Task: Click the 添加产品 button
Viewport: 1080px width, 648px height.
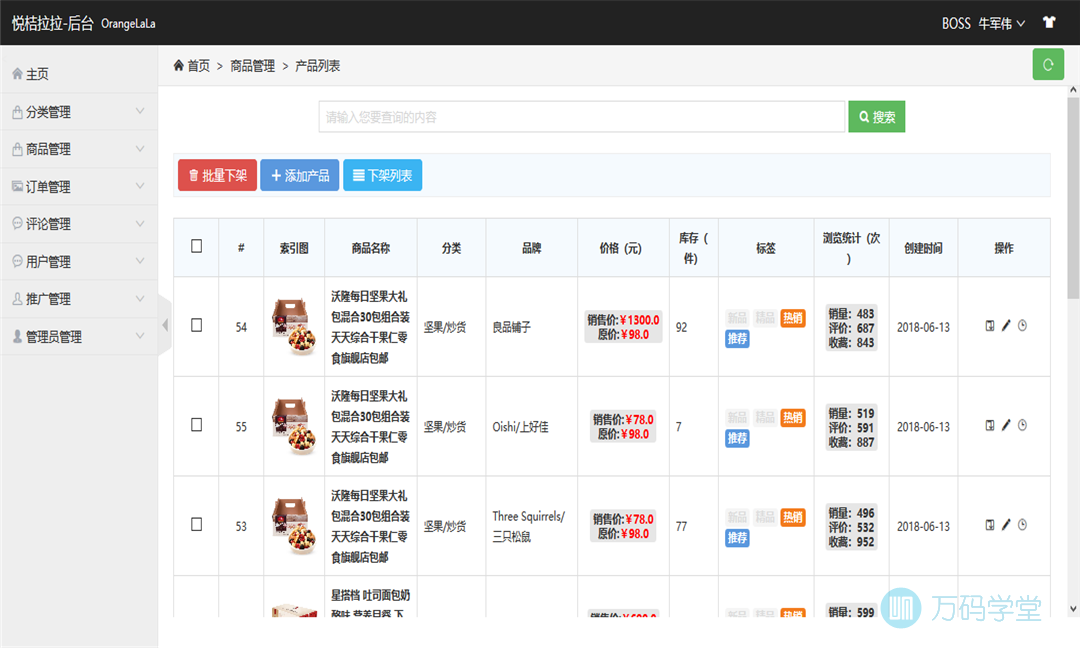Action: click(300, 176)
